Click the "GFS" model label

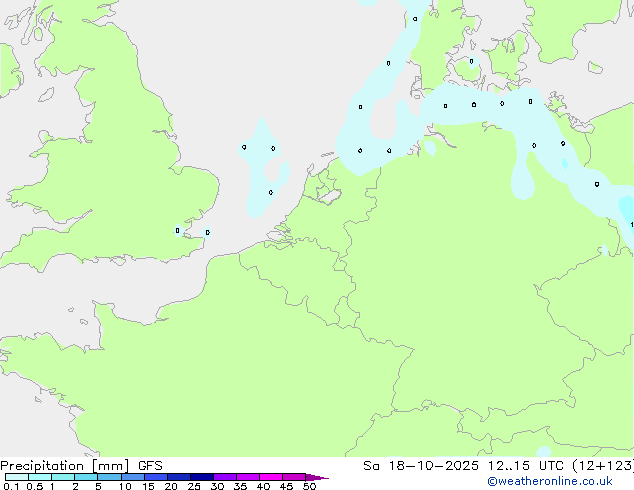click(x=150, y=466)
